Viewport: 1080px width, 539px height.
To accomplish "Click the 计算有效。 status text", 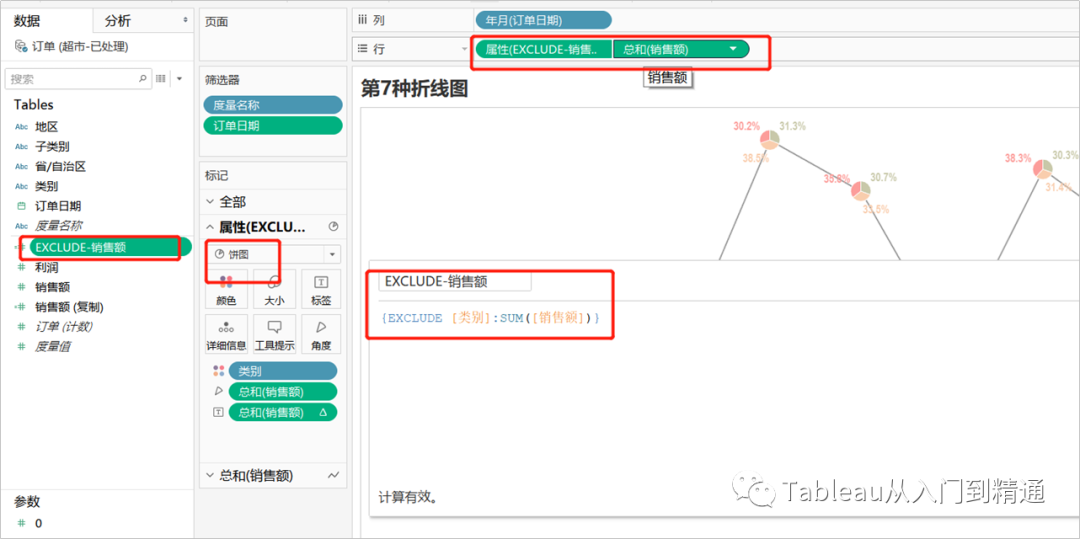I will [408, 496].
